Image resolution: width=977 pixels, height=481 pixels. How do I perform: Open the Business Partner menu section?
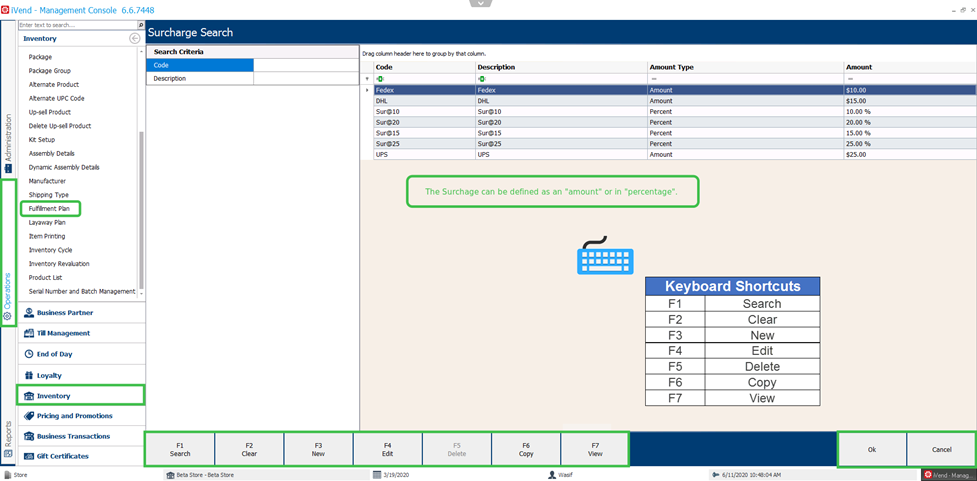[x=81, y=313]
